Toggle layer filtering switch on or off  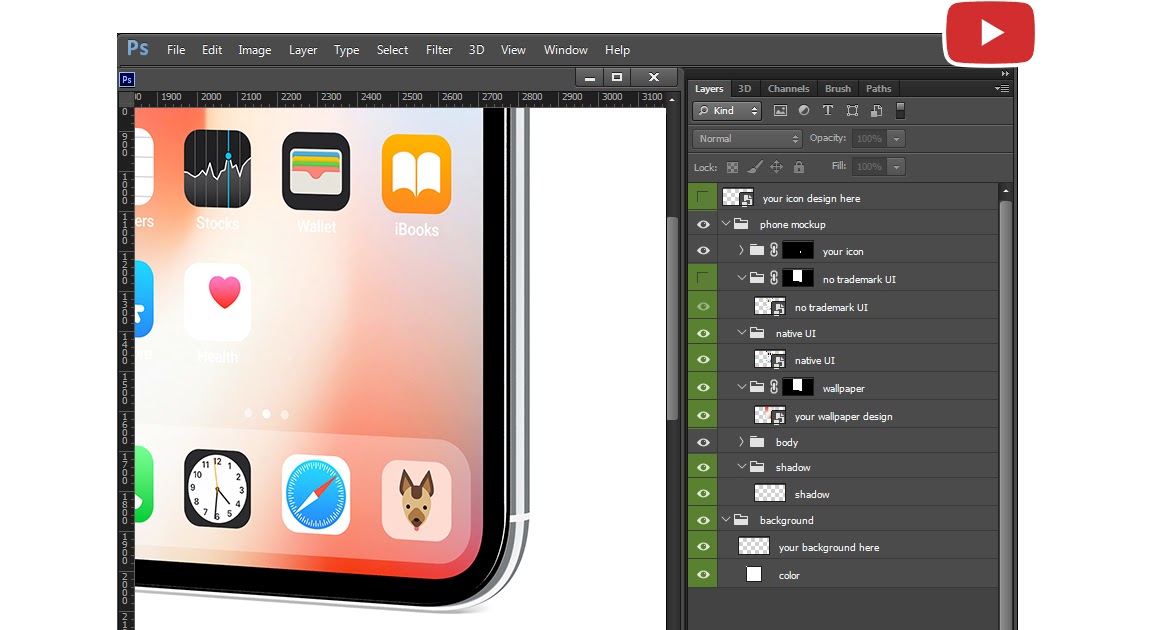tap(900, 111)
